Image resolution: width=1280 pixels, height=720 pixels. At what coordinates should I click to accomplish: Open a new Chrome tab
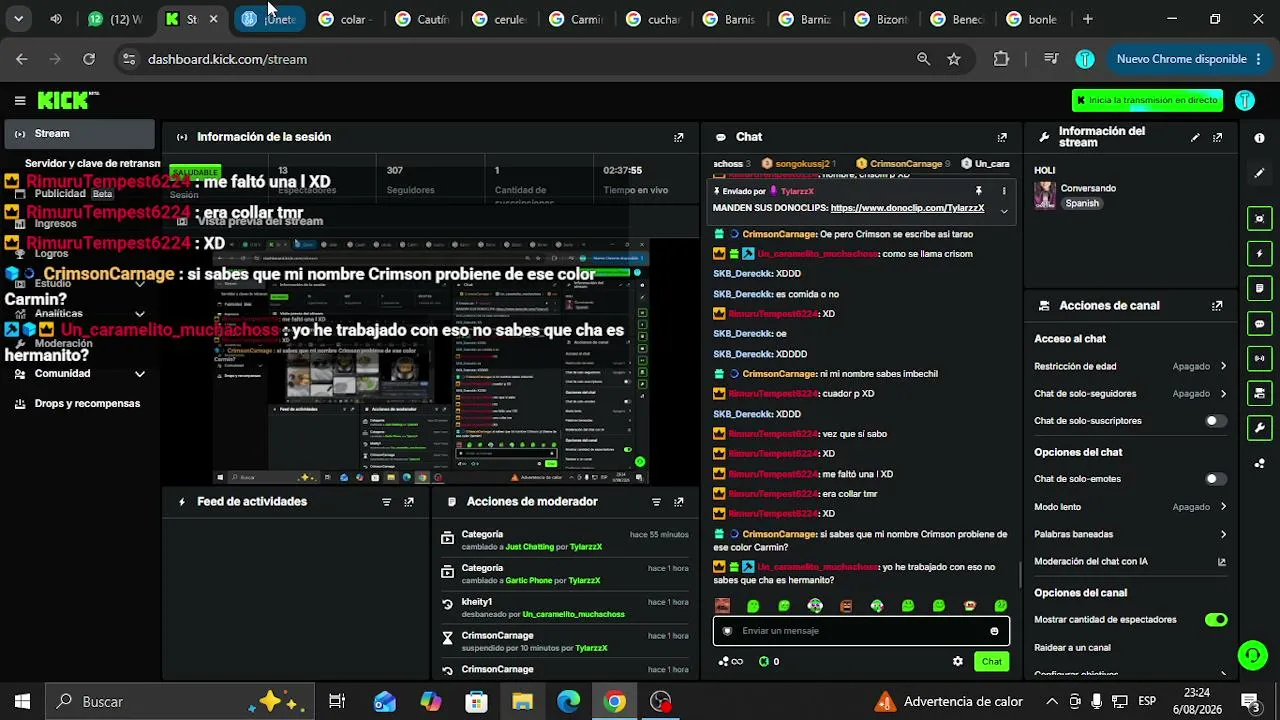[1088, 19]
